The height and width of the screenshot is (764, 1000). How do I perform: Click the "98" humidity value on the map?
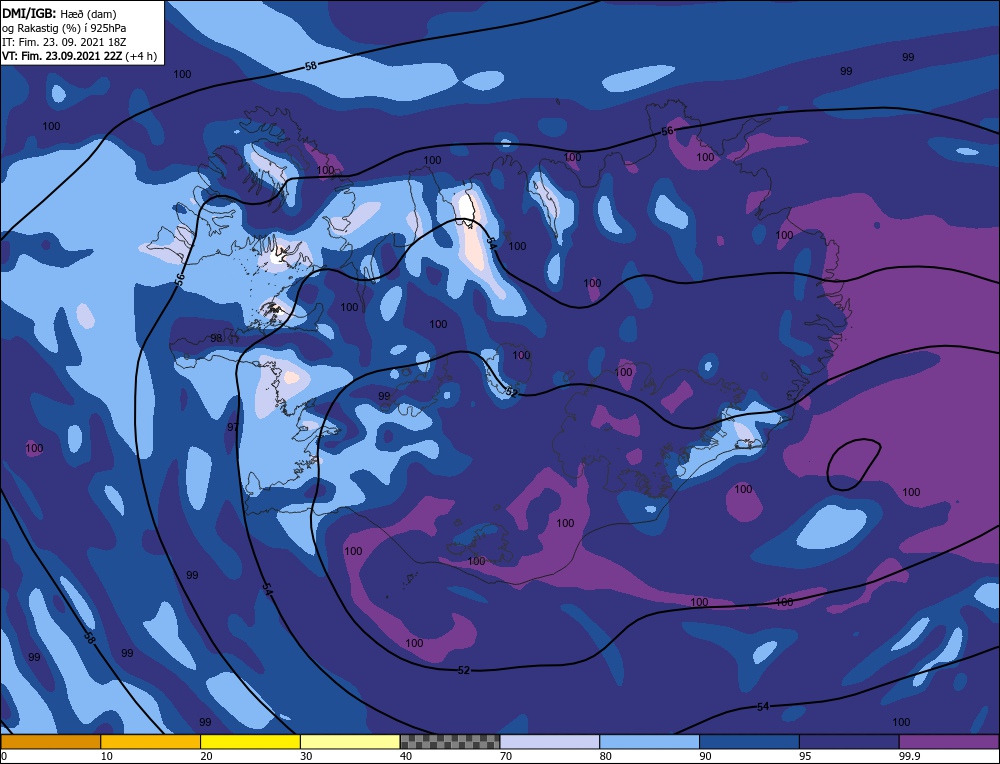[217, 338]
